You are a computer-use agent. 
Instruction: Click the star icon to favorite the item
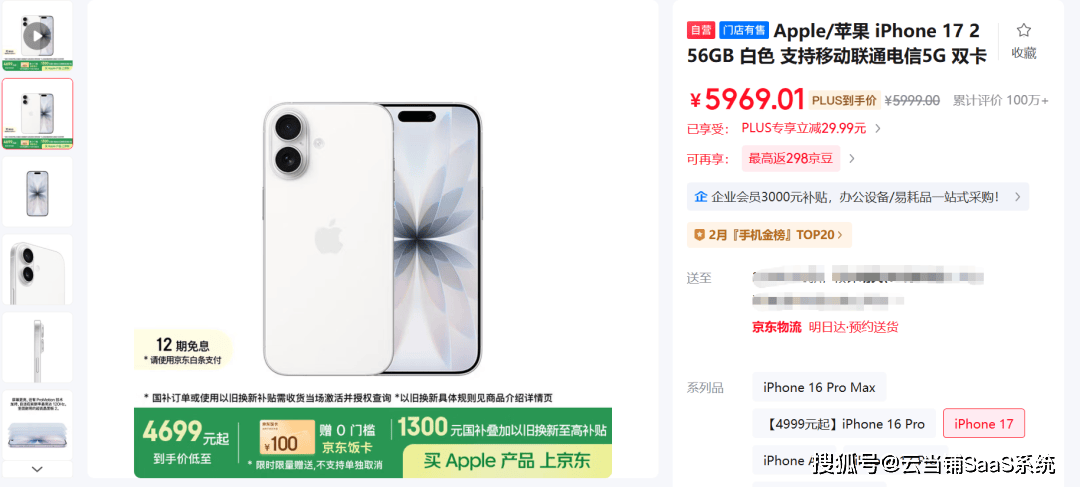point(1024,30)
